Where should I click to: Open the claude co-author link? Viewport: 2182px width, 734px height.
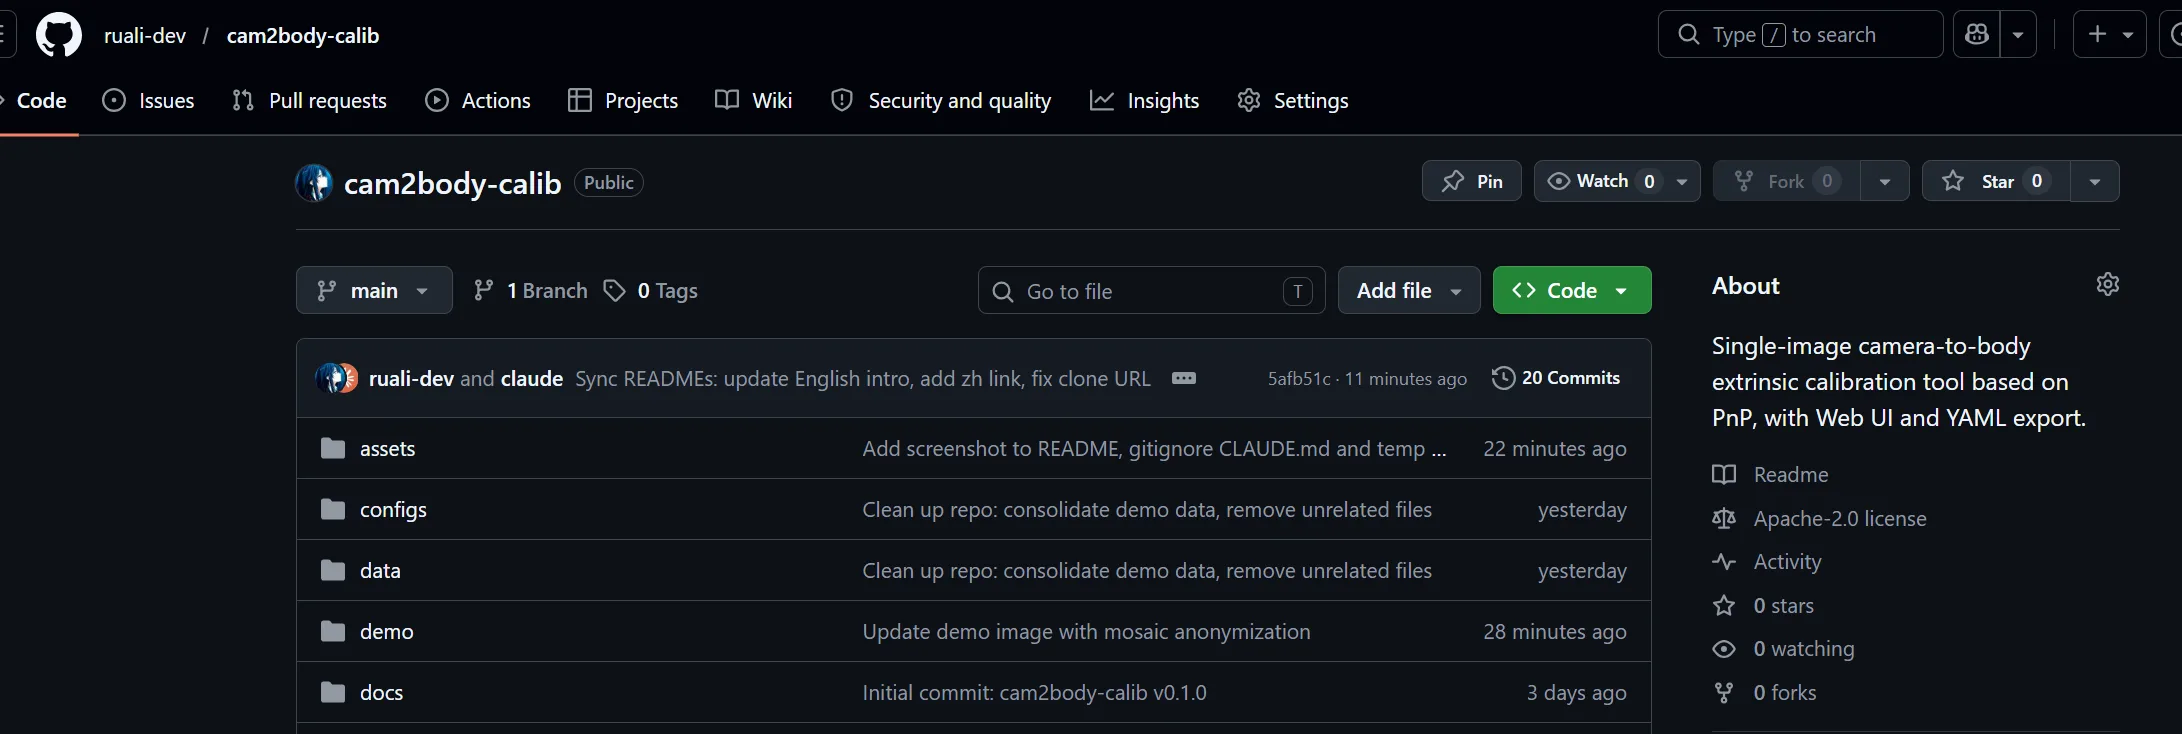pos(532,378)
